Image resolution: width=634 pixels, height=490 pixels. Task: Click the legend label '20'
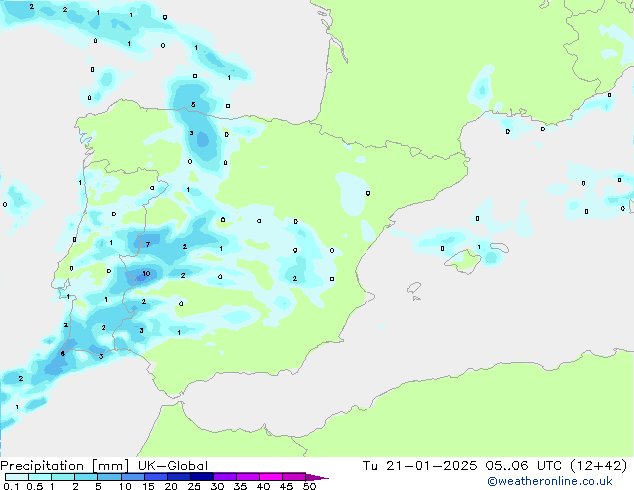pyautogui.click(x=171, y=486)
